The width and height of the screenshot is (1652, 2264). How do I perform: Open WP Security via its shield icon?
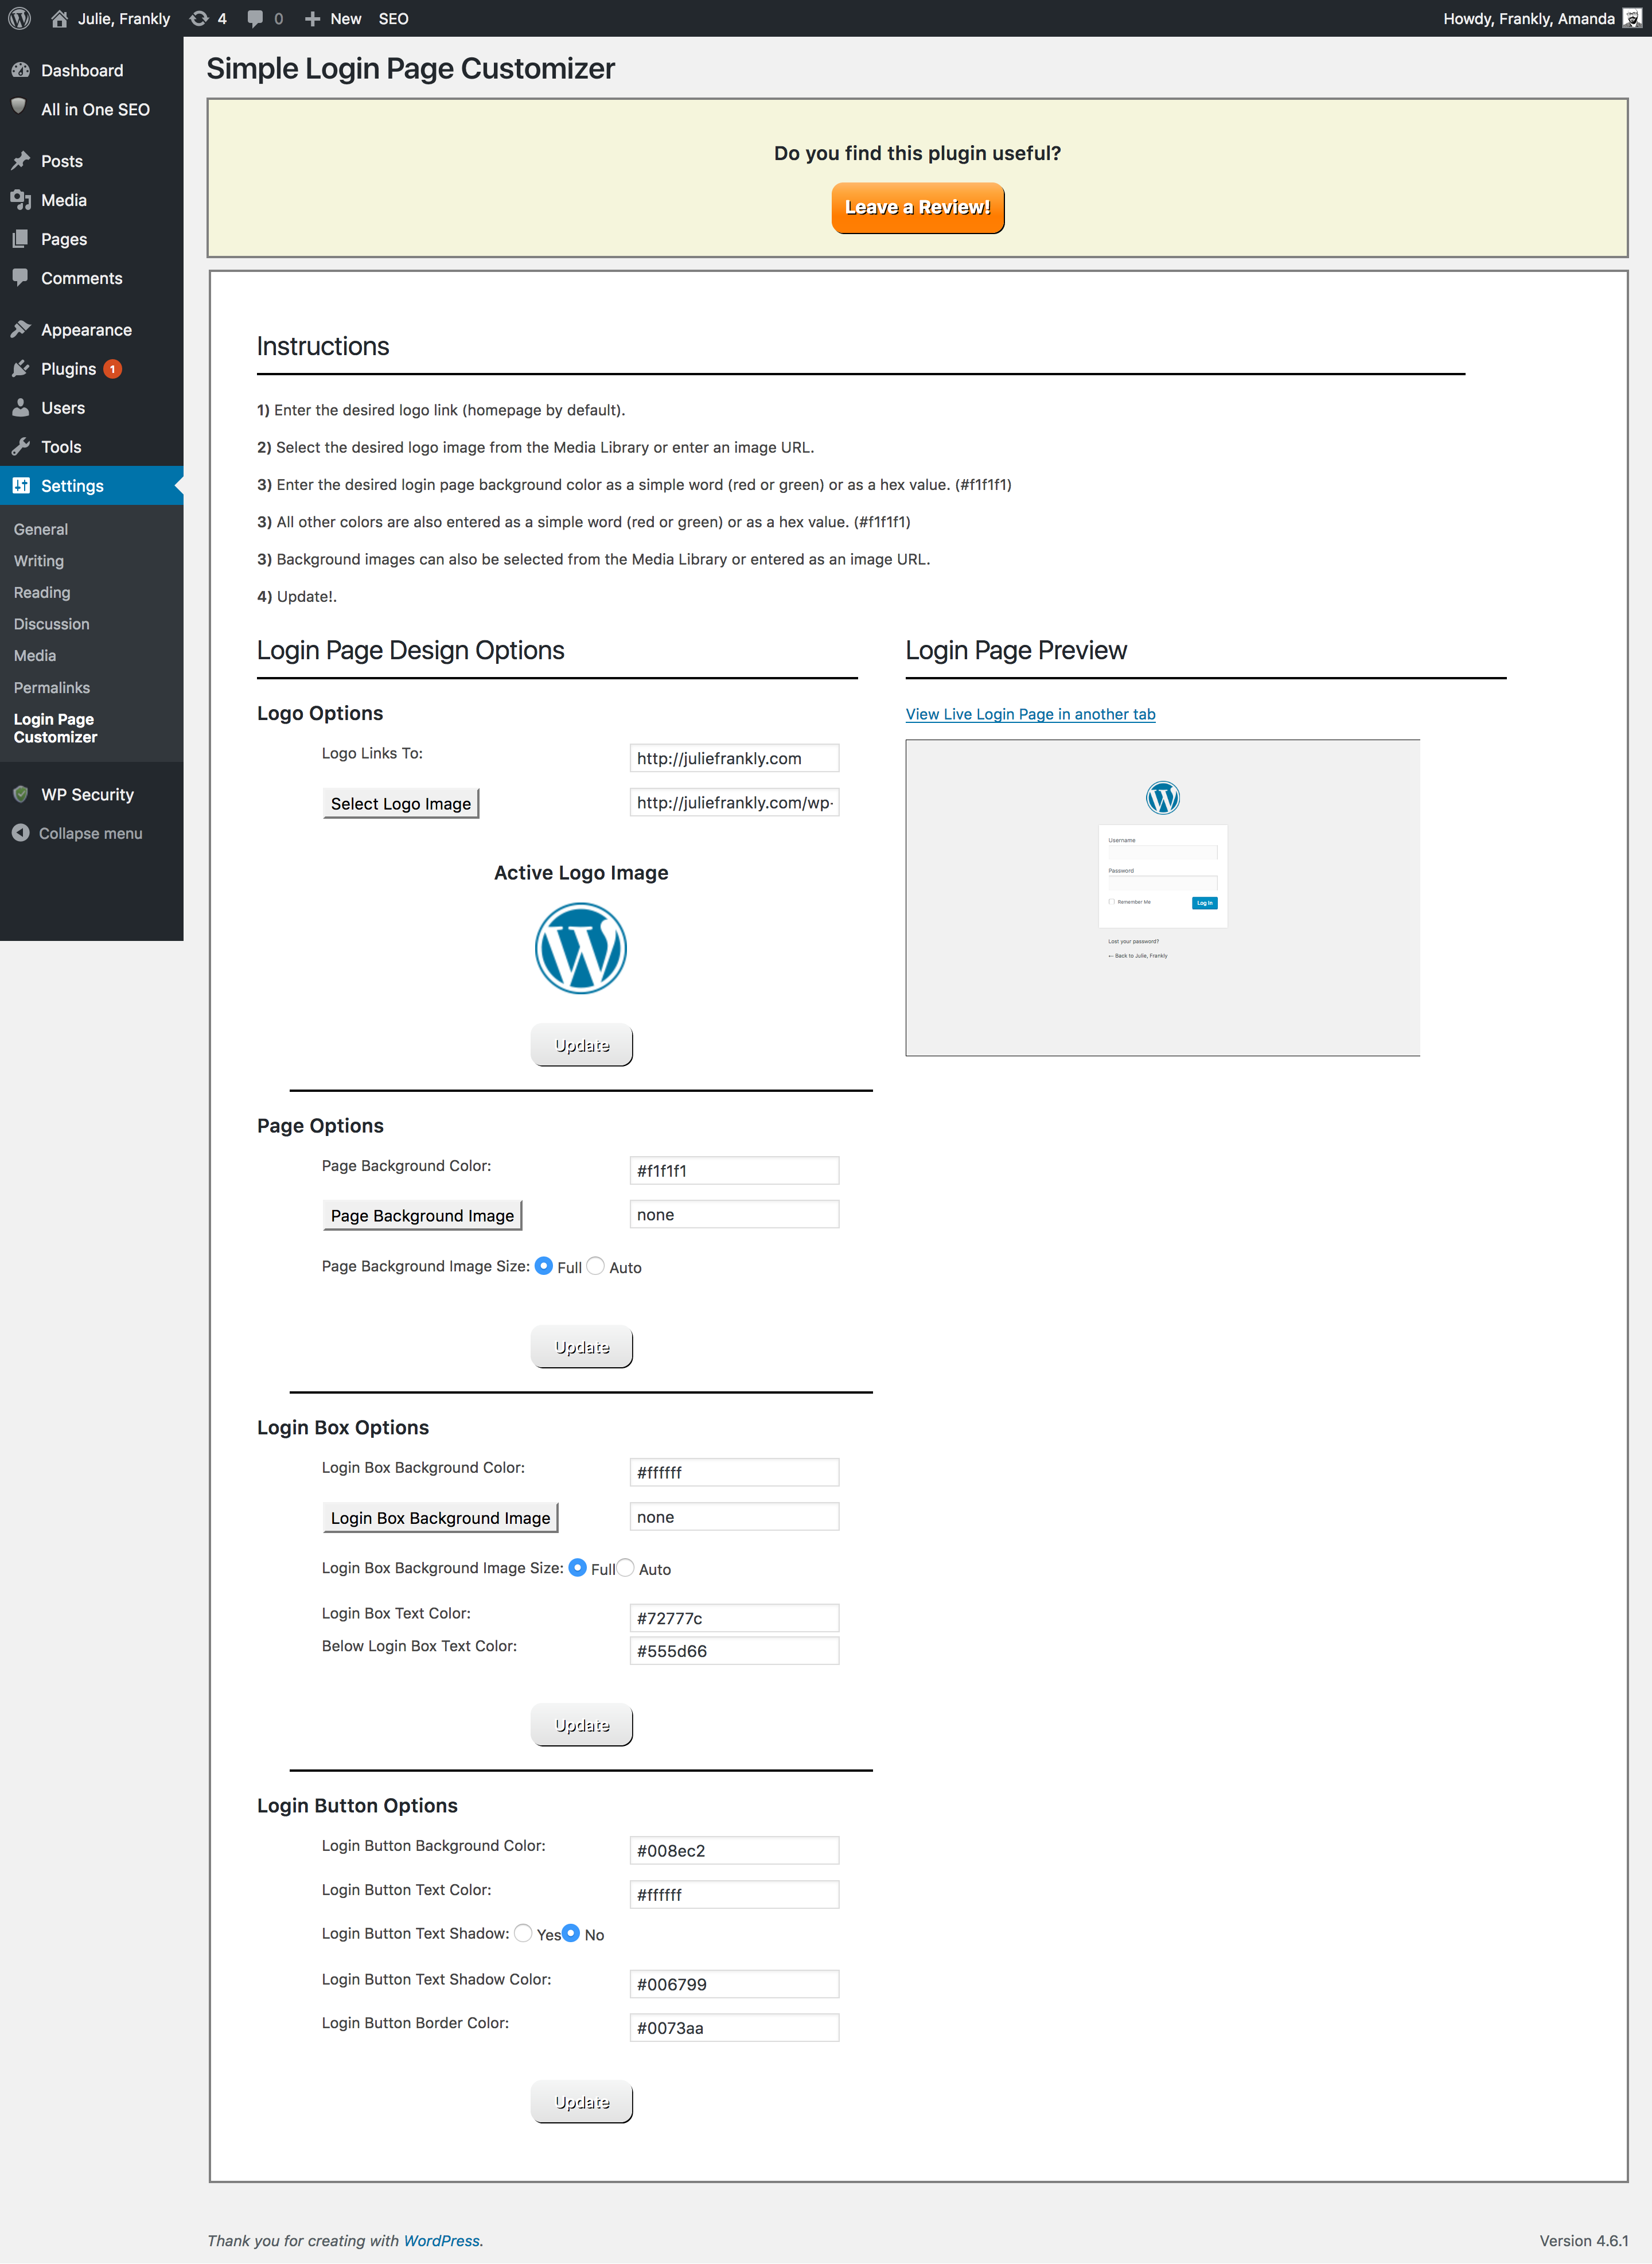(x=21, y=794)
